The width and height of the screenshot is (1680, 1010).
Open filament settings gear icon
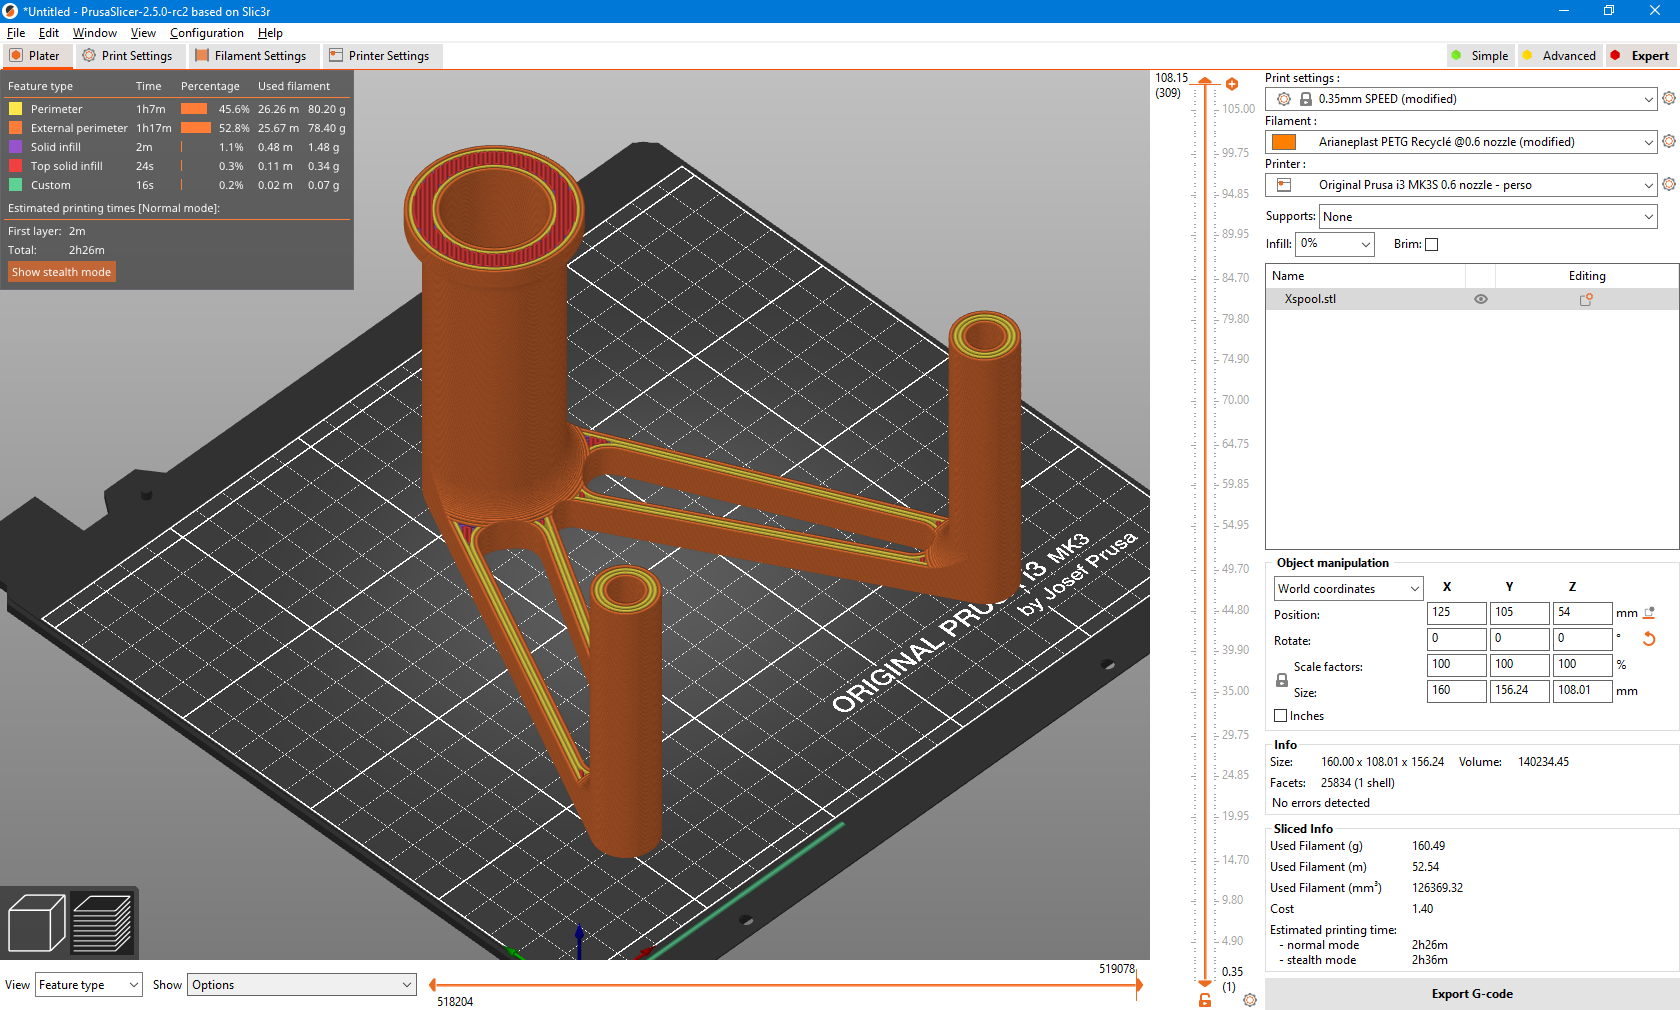click(x=1669, y=141)
